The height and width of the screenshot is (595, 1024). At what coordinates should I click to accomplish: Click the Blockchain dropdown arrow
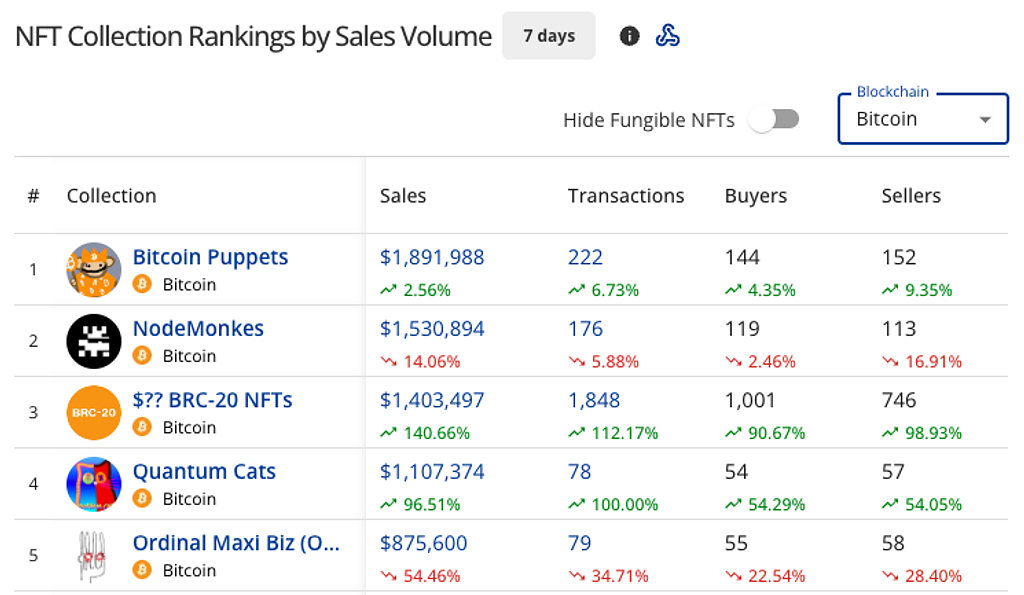point(985,120)
